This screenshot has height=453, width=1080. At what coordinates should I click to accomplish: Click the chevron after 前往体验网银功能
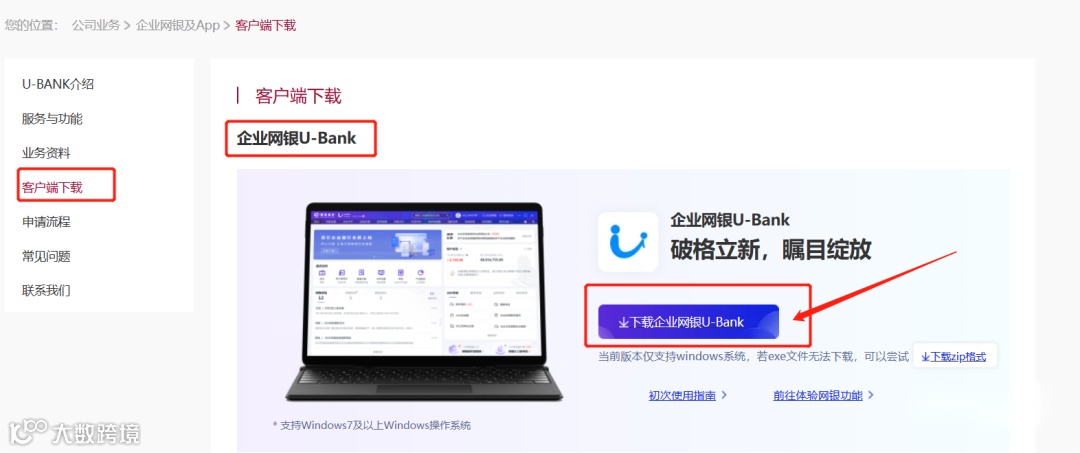[871, 395]
